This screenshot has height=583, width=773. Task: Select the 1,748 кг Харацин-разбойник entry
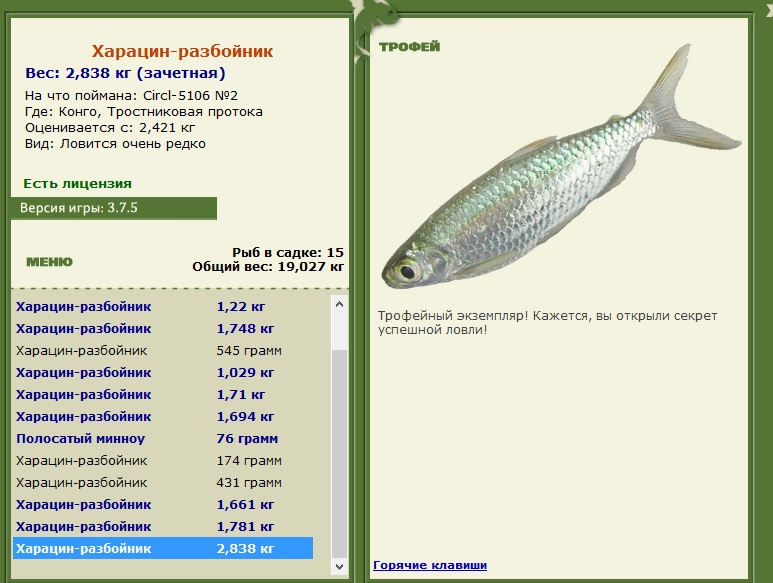click(163, 329)
